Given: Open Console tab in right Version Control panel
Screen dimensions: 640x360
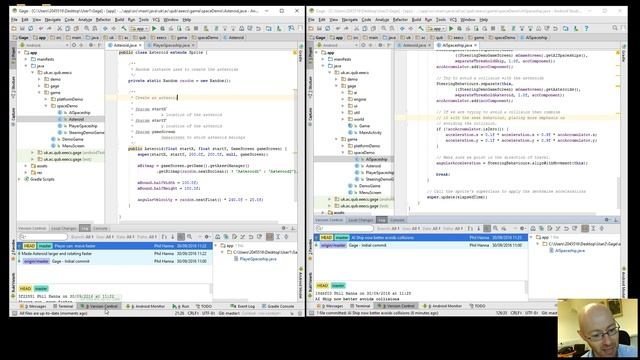Looking at the screenshot, I should (397, 220).
